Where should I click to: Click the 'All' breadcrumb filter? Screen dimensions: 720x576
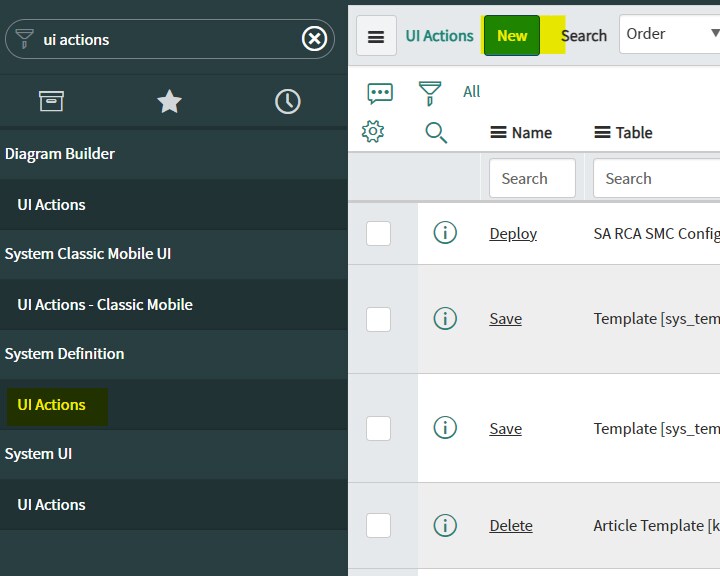tap(471, 91)
